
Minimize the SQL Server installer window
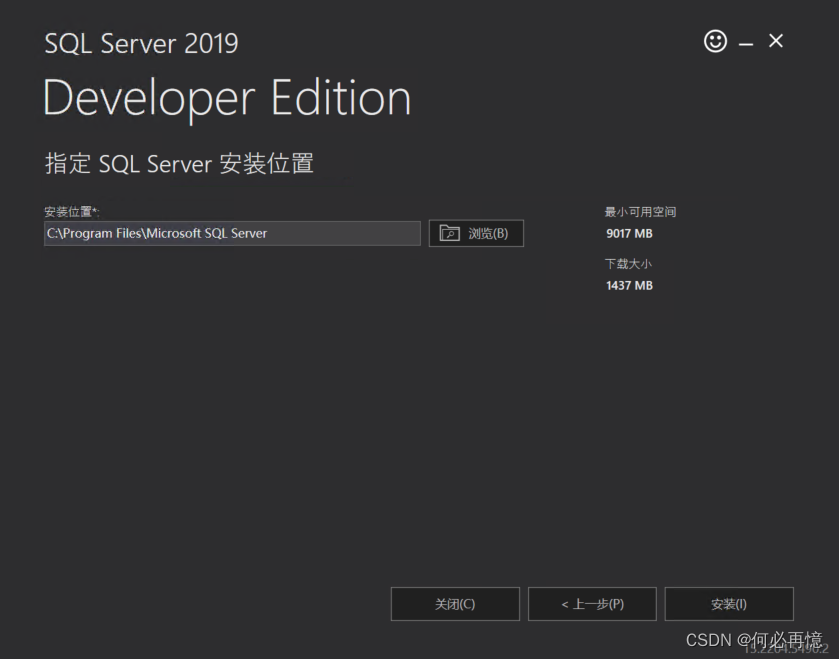tap(746, 44)
